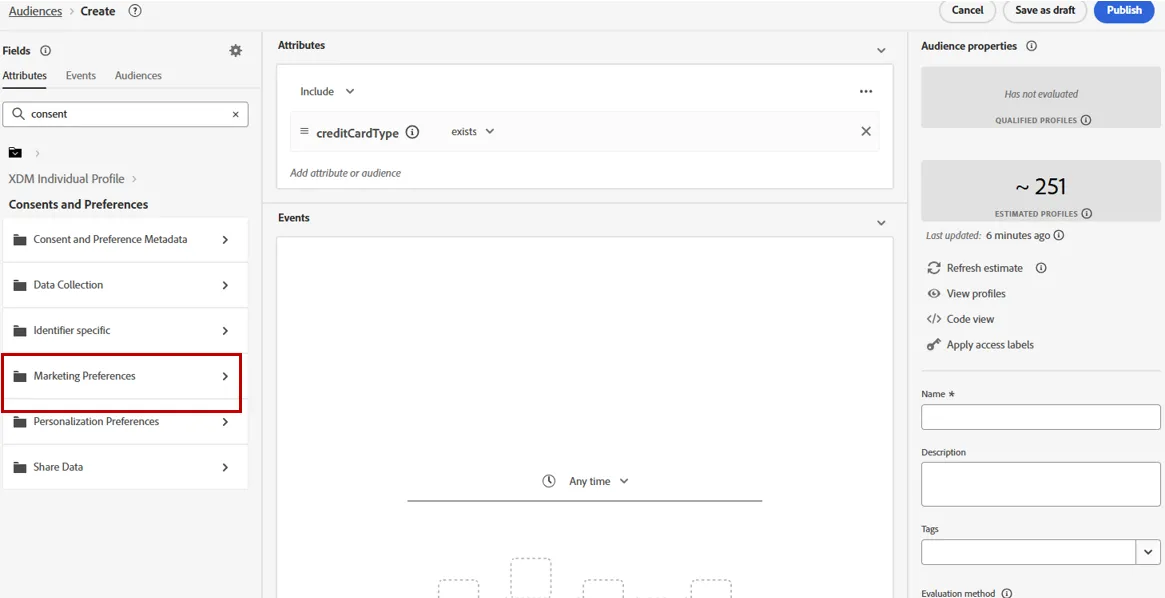Collapse the Attributes section

[881, 51]
